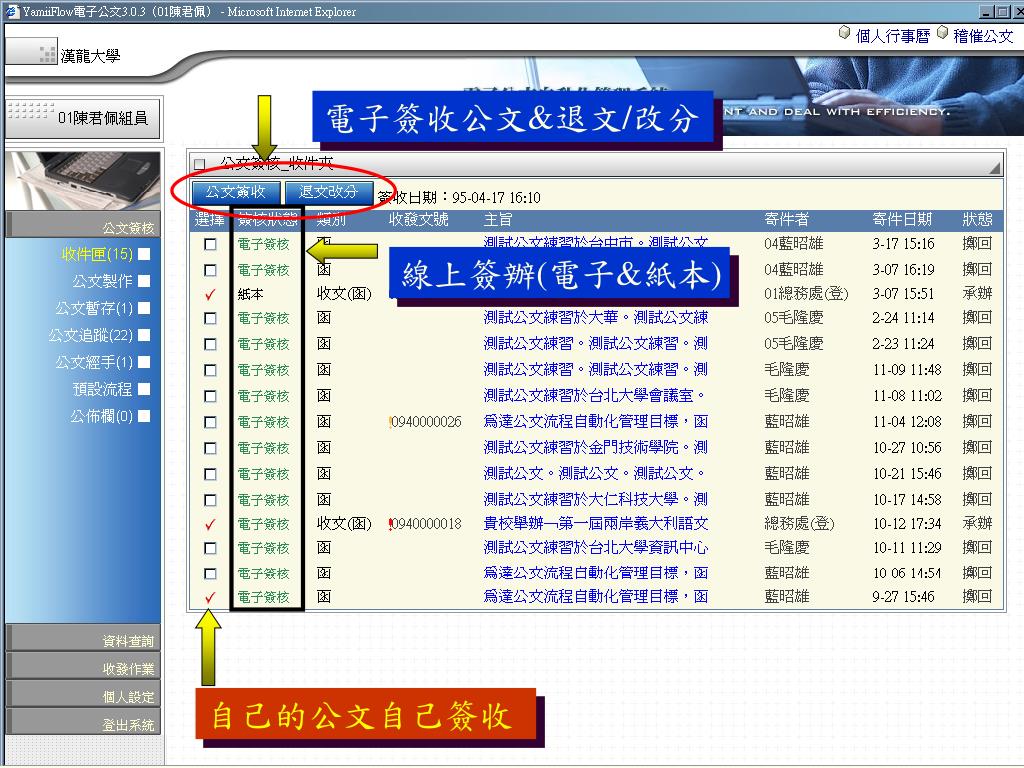Click white square icon next to 公文追蹤(22)

(144, 335)
